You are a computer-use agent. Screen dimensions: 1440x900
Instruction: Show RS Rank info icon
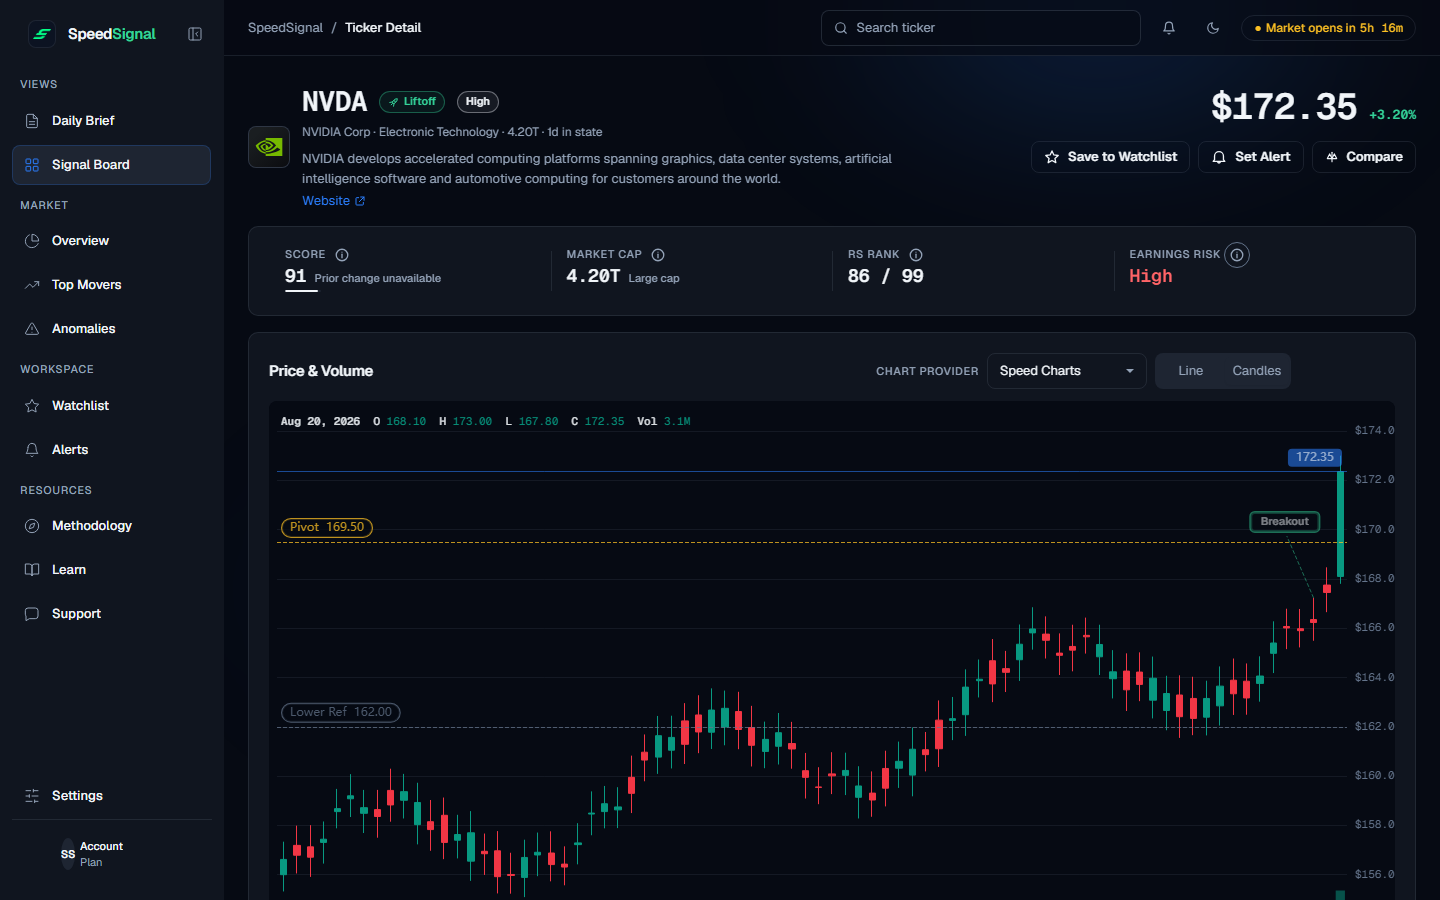click(916, 255)
